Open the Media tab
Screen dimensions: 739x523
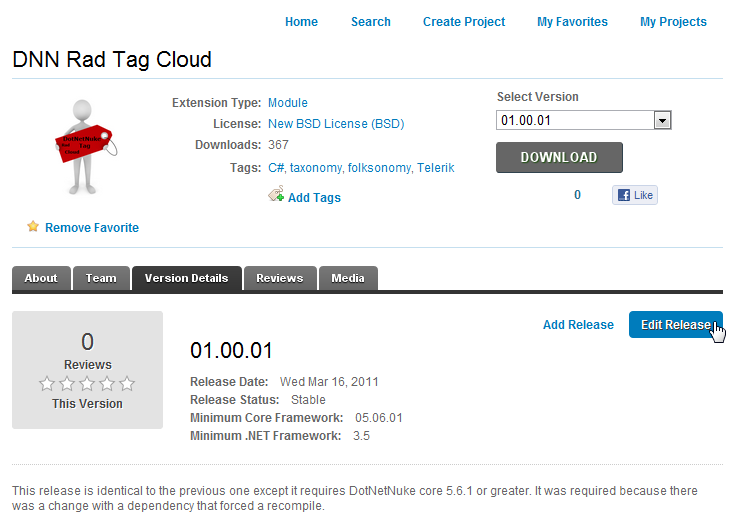click(348, 278)
